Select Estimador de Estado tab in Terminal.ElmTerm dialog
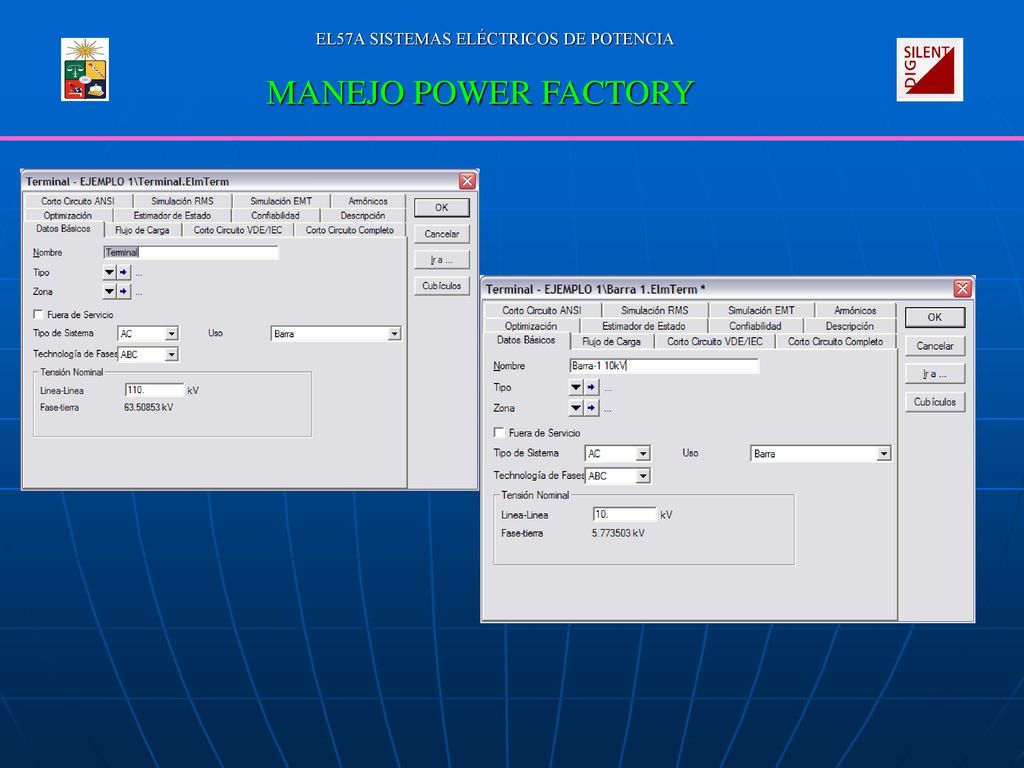Screen dimensions: 1024x768 tap(172, 216)
